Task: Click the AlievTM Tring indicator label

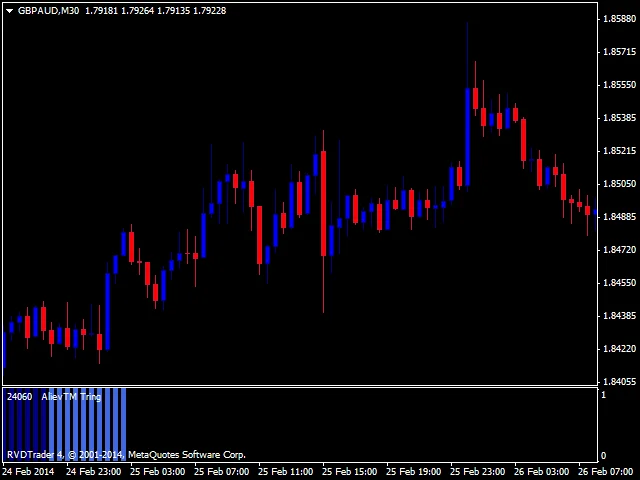Action: point(71,397)
